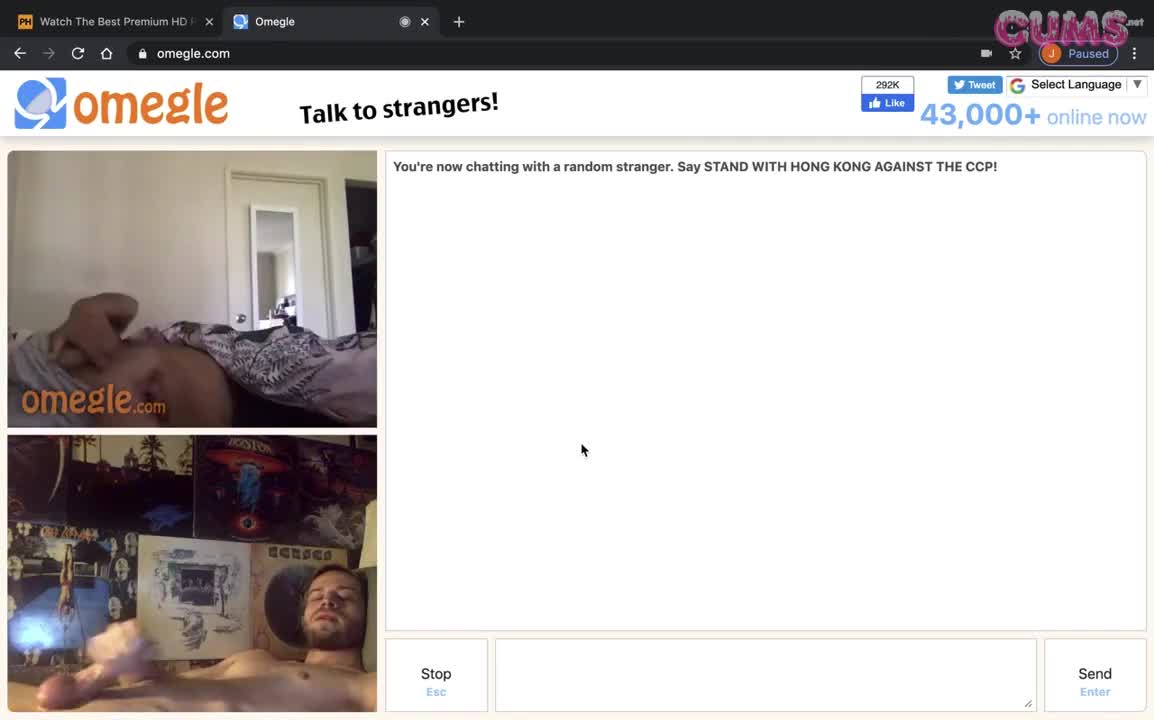Screen dimensions: 1154x720
Task: Open the Select Language dropdown arrow
Action: point(1137,84)
